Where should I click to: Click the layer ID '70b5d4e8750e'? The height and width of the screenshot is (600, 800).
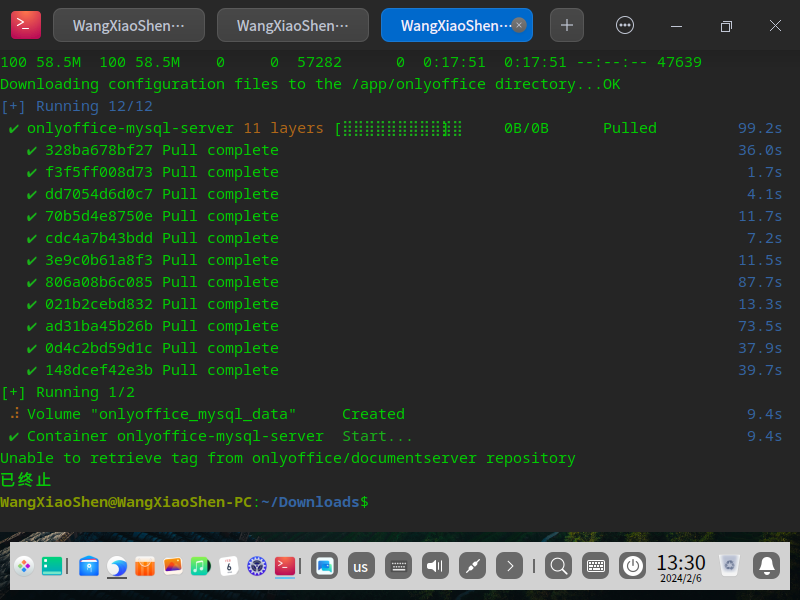(99, 216)
